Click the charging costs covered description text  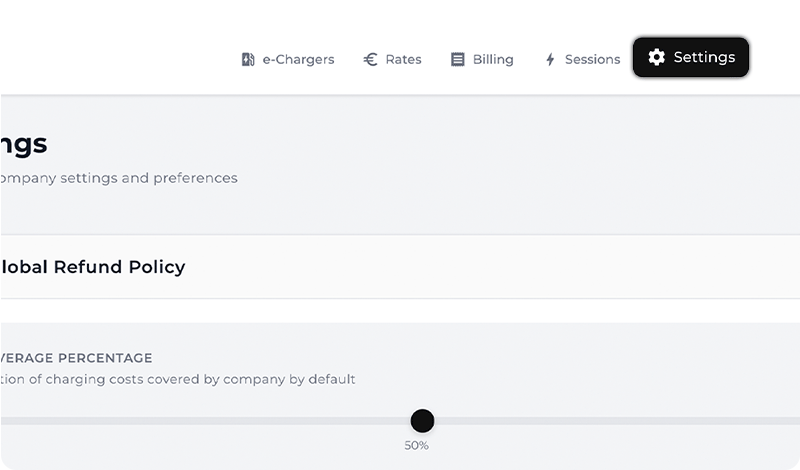pos(178,379)
